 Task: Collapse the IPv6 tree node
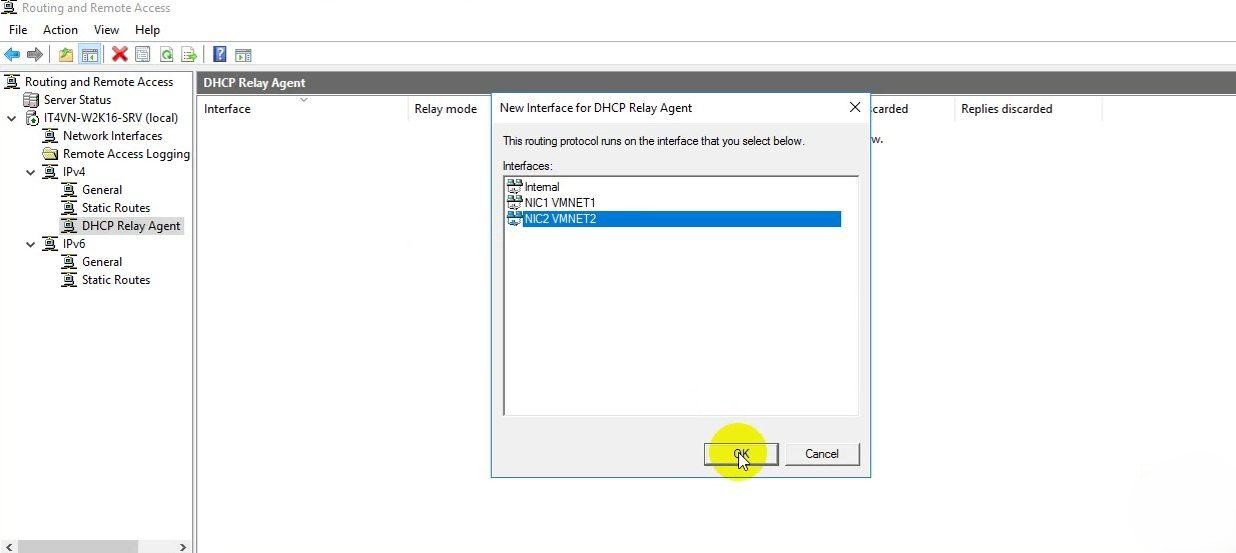pyautogui.click(x=30, y=244)
